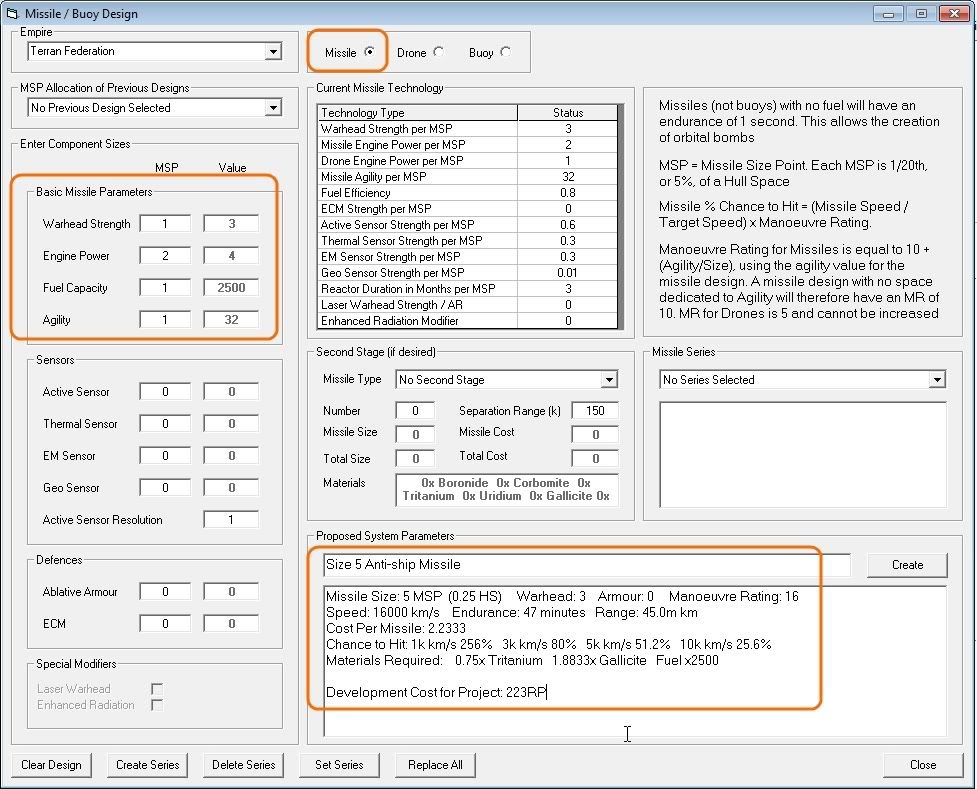Click the Set Series button
Image resolution: width=977 pixels, height=789 pixels.
point(339,765)
